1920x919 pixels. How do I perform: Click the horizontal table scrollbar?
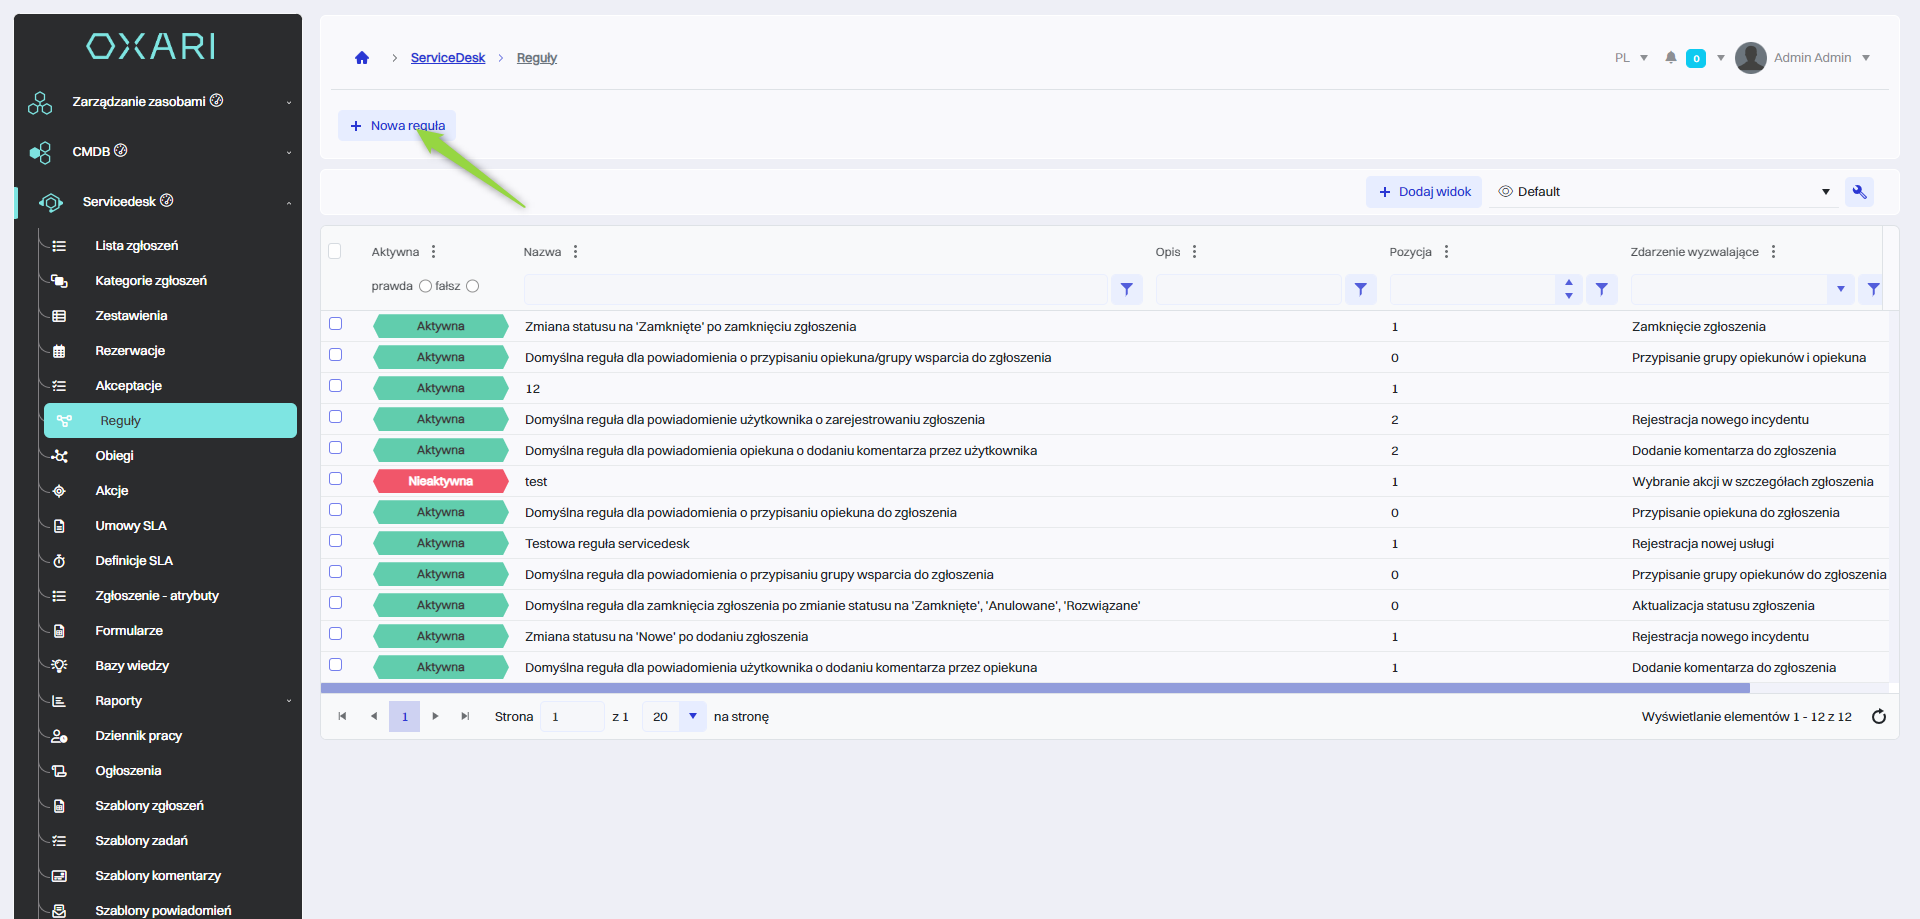1034,688
